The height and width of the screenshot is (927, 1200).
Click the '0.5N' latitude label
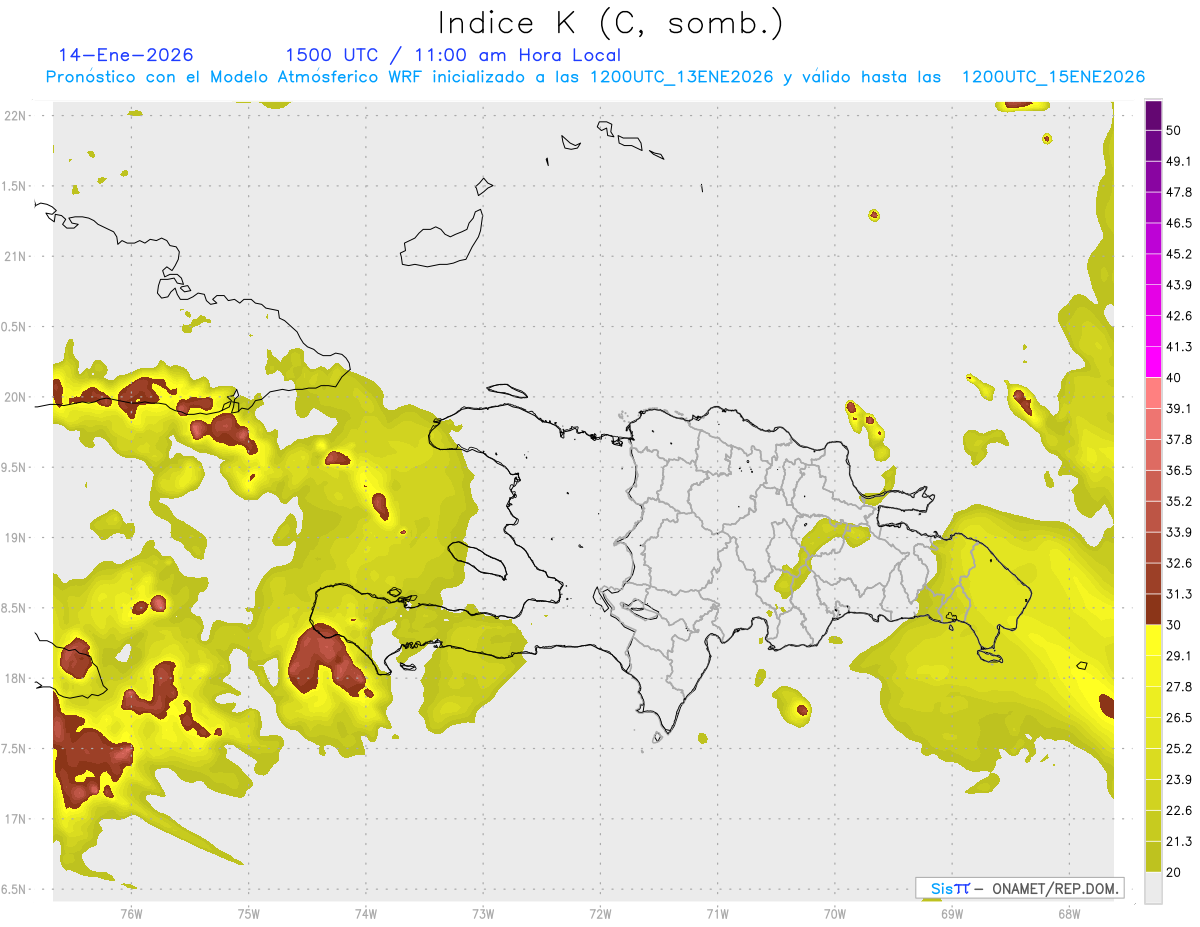(x=15, y=327)
